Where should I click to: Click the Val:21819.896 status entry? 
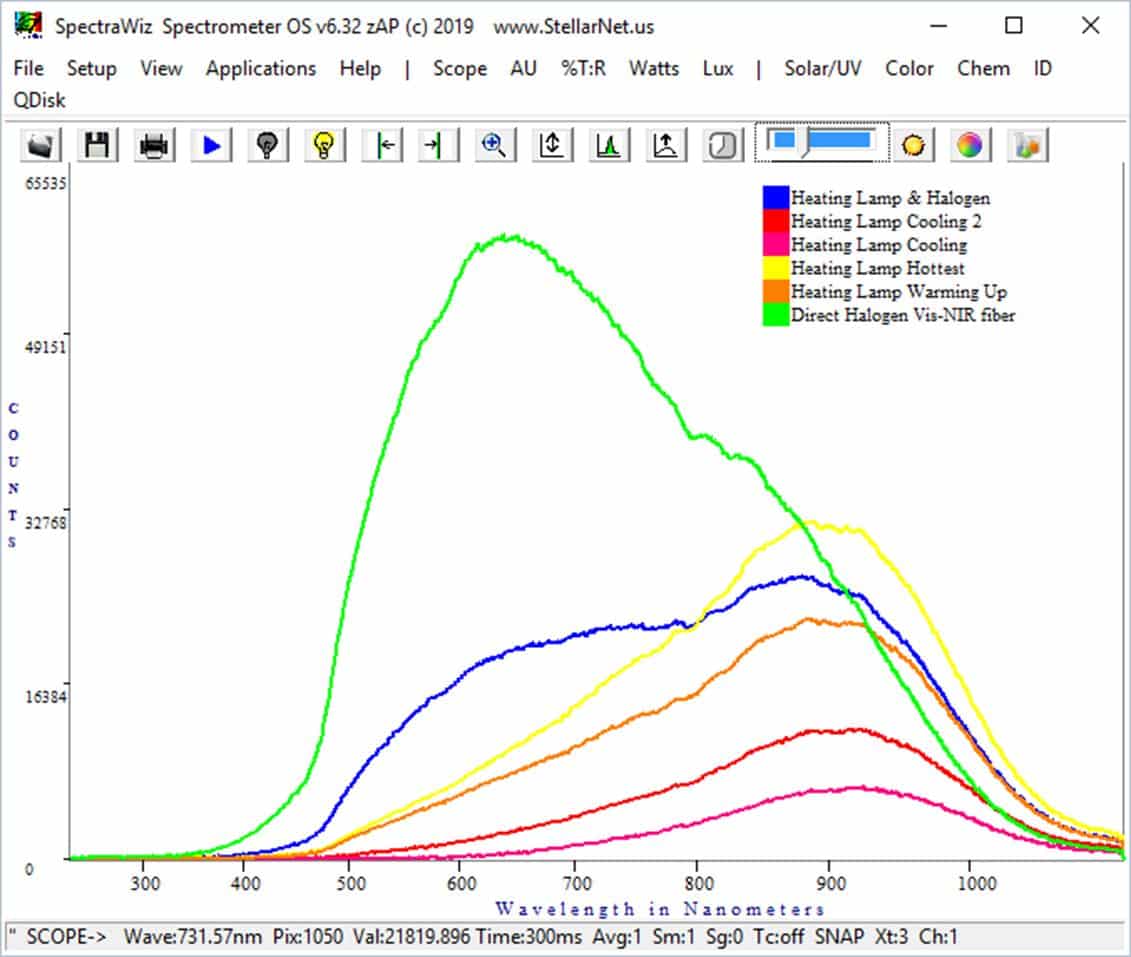[x=411, y=936]
